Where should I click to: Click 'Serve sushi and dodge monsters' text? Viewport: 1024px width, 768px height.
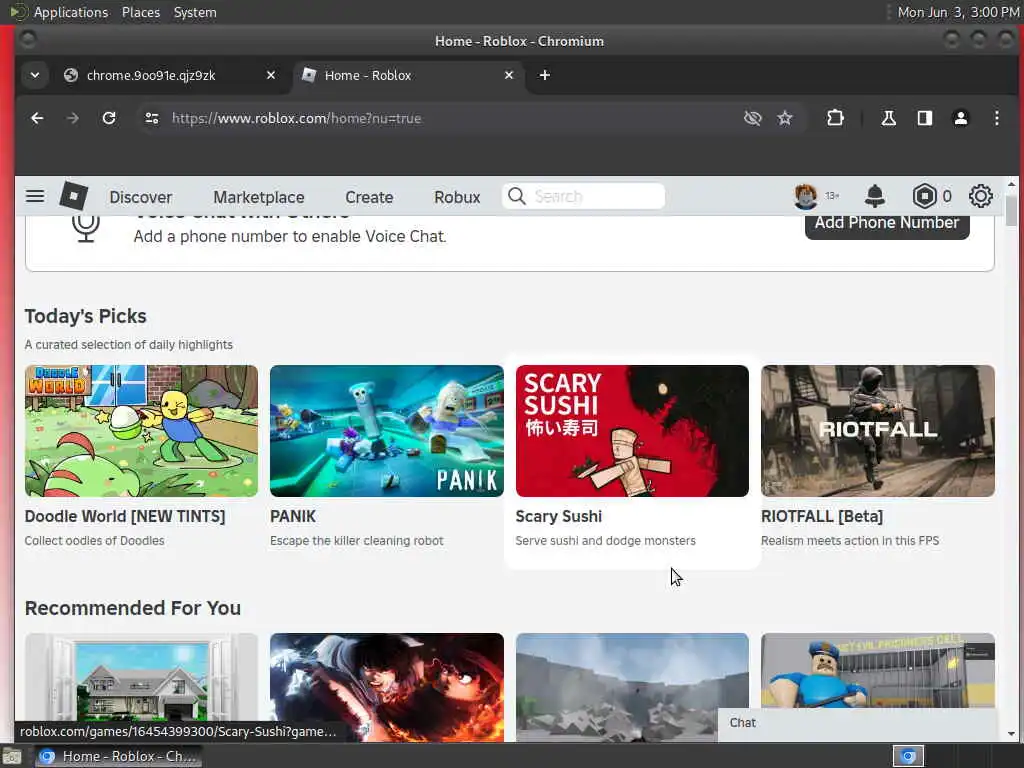click(x=605, y=541)
